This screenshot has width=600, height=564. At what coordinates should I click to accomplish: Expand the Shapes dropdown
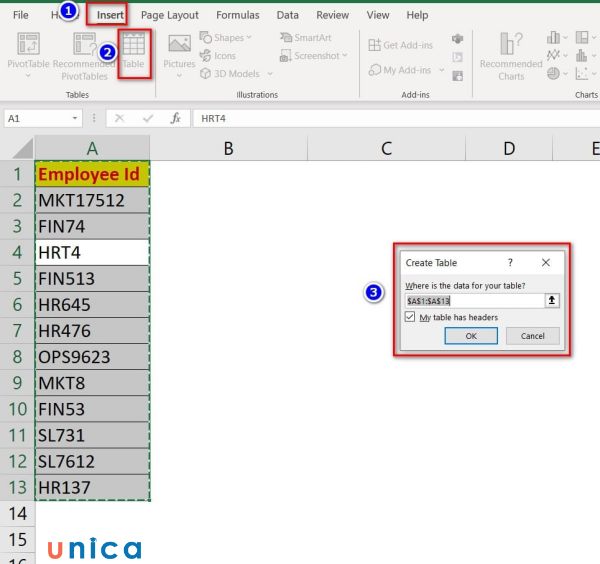(250, 38)
